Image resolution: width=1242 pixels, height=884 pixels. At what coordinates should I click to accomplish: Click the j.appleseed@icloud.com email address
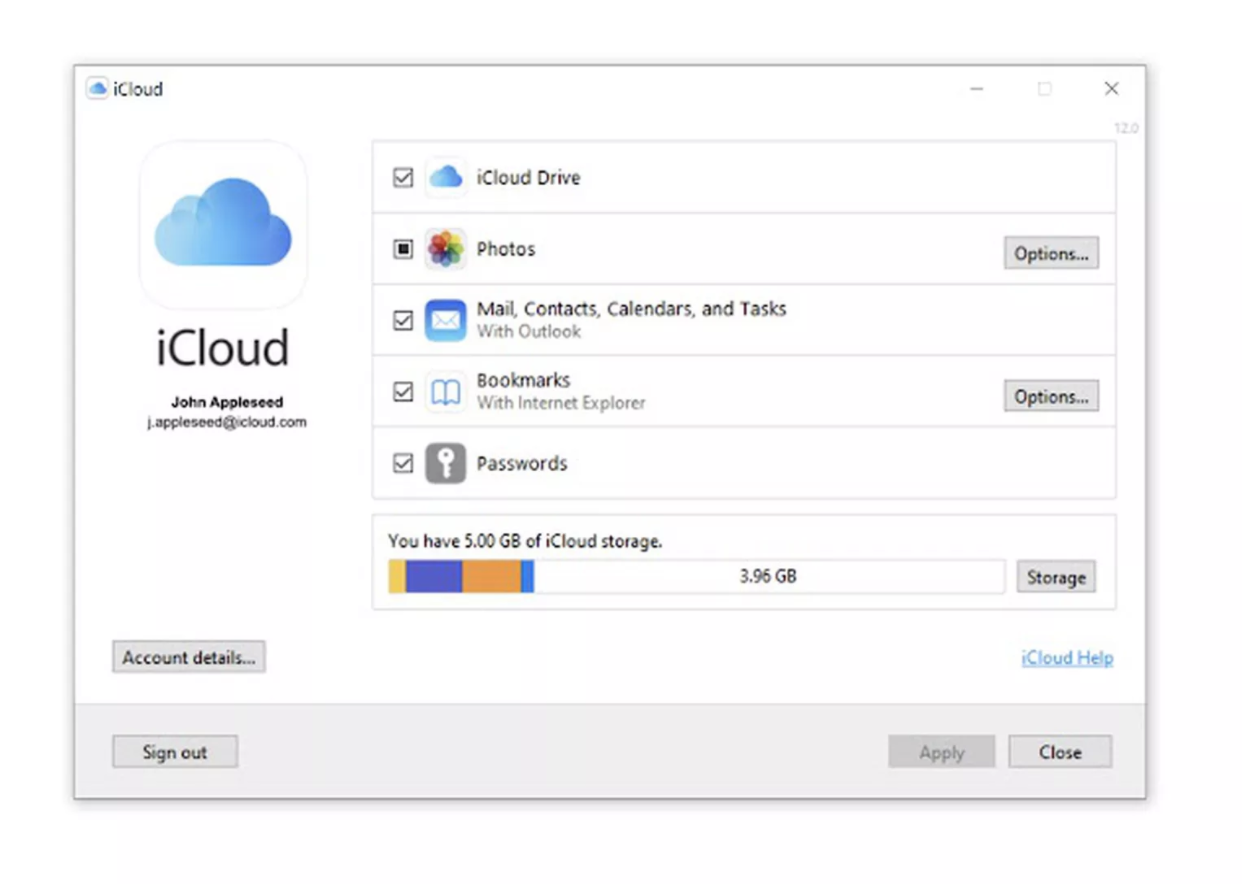click(x=227, y=422)
